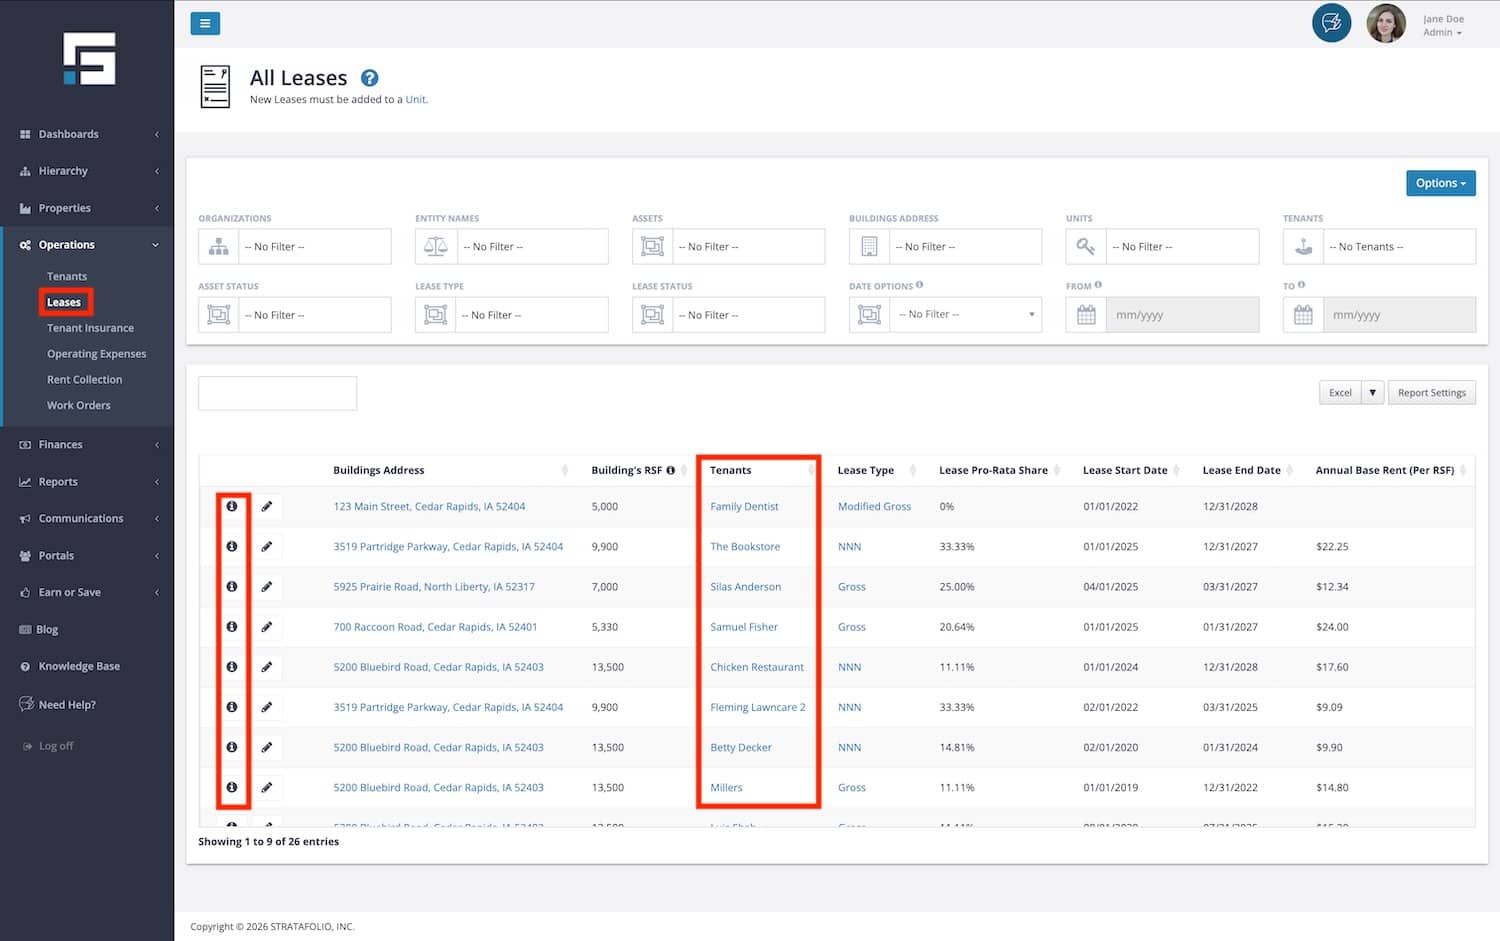1500x941 pixels.
Task: Open the Date Options dropdown
Action: click(965, 315)
